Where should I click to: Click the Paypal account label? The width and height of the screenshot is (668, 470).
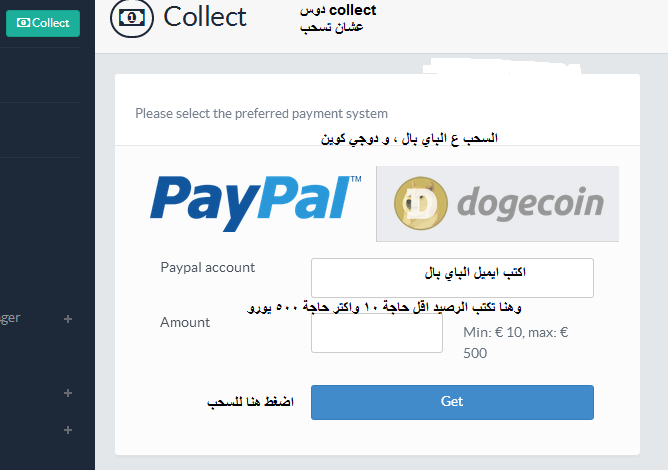pos(207,268)
